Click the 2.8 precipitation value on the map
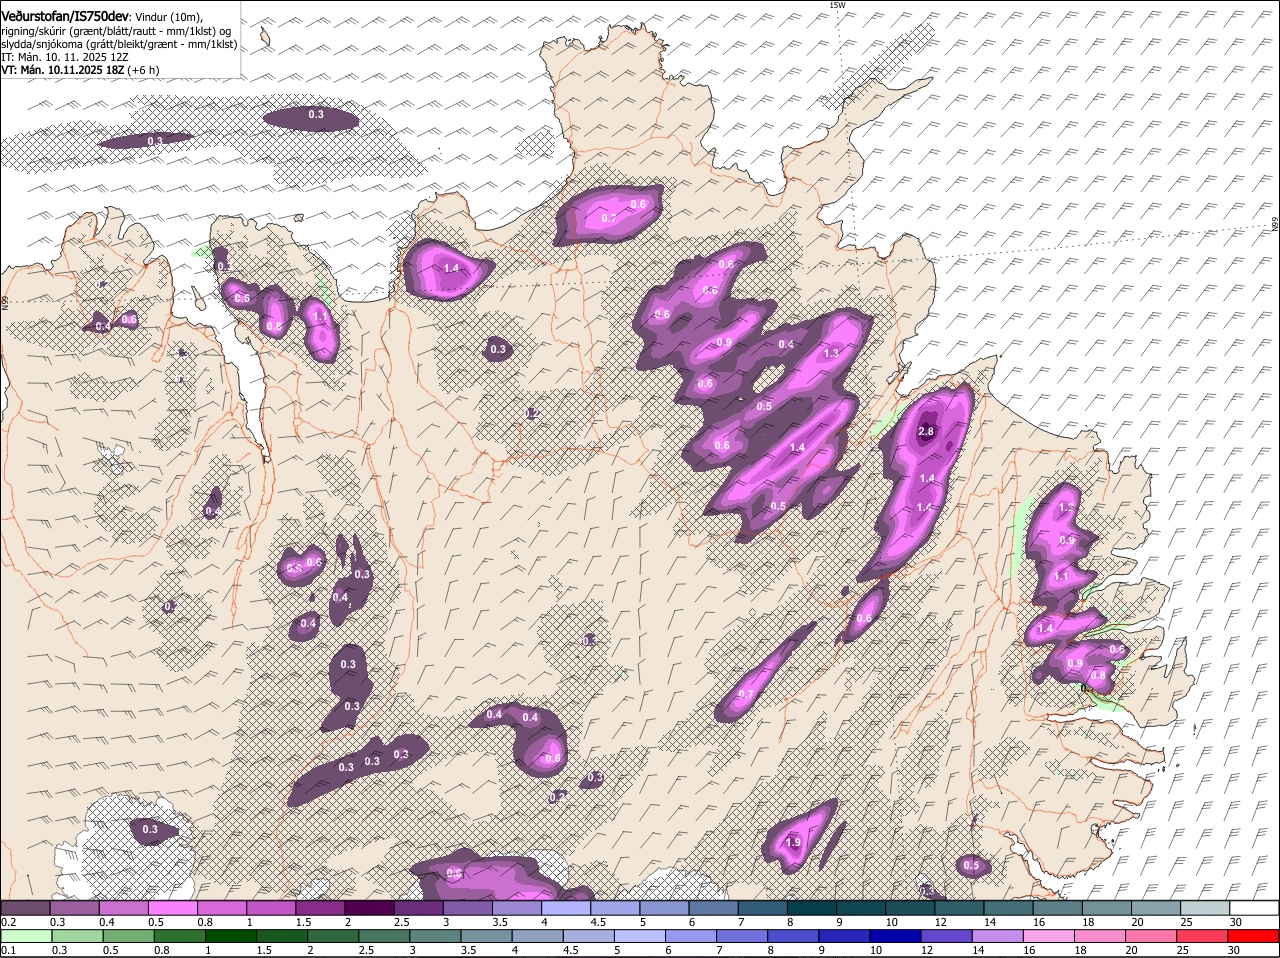Image resolution: width=1280 pixels, height=958 pixels. click(926, 431)
